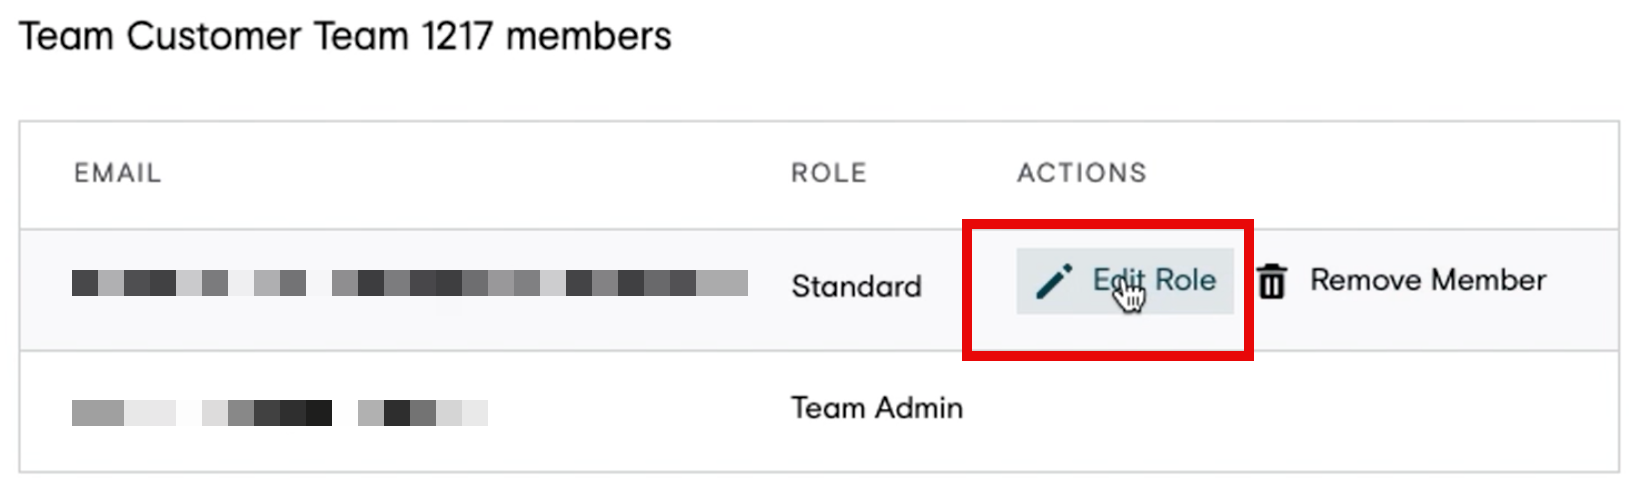Select the Standard role cell
This screenshot has height=498, width=1634.
856,286
